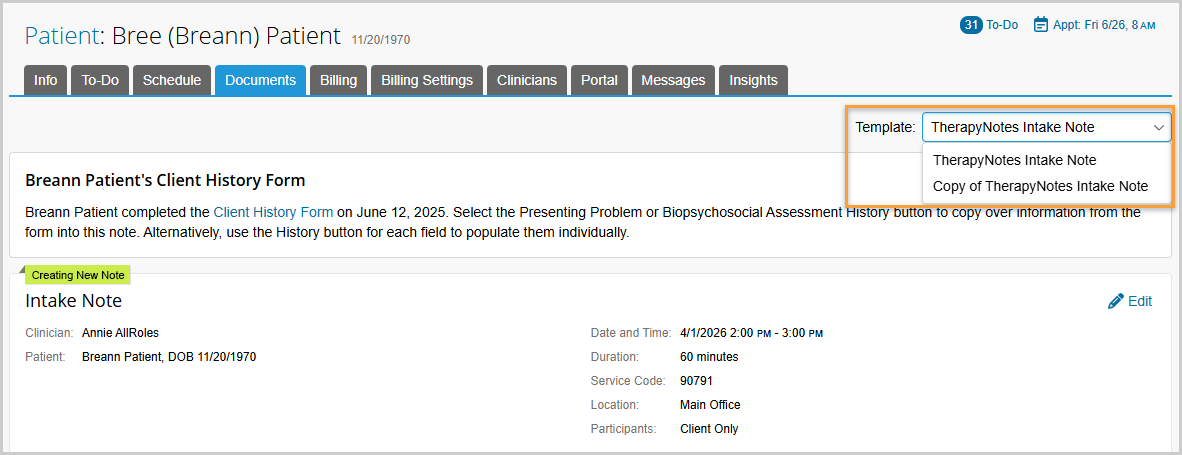
Task: Switch to the To-Do tab
Action: 100,81
